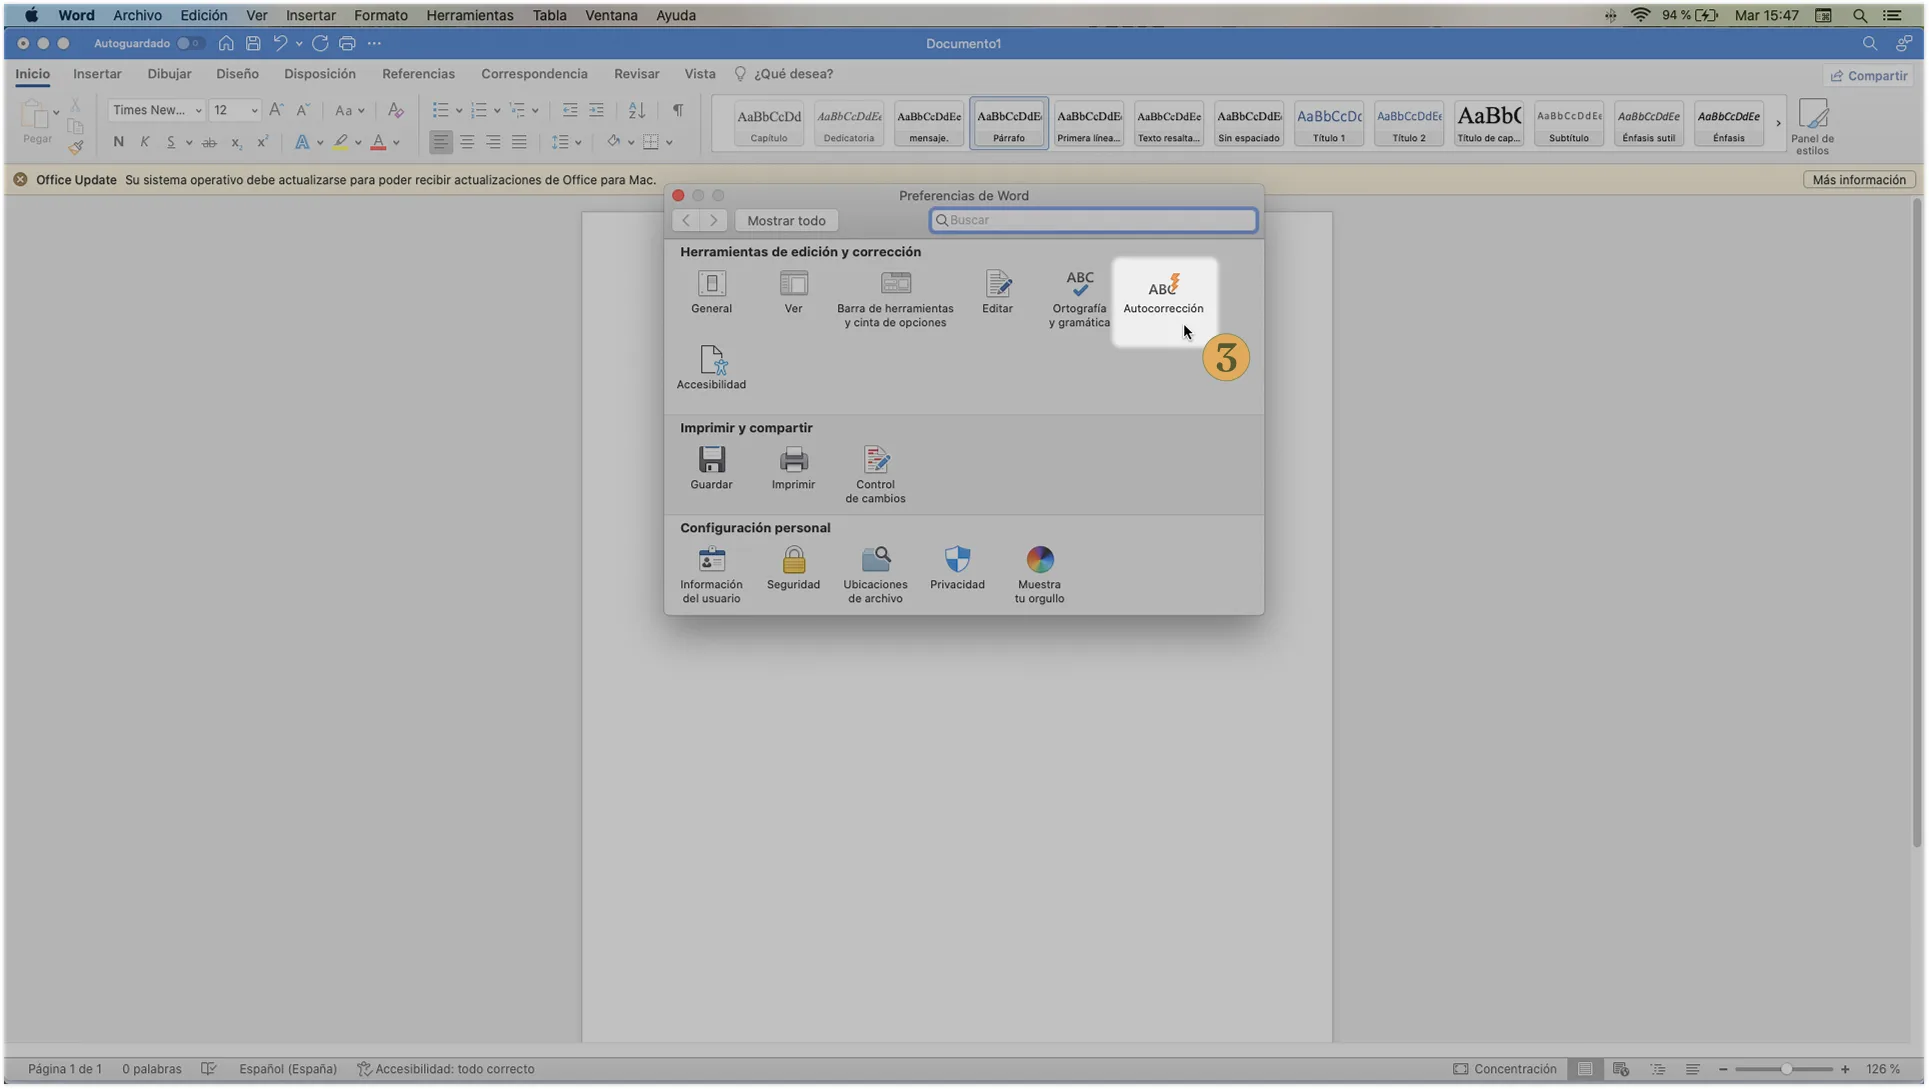Toggle the Autoguardado switch
The image size is (1929, 1089).
coord(189,43)
